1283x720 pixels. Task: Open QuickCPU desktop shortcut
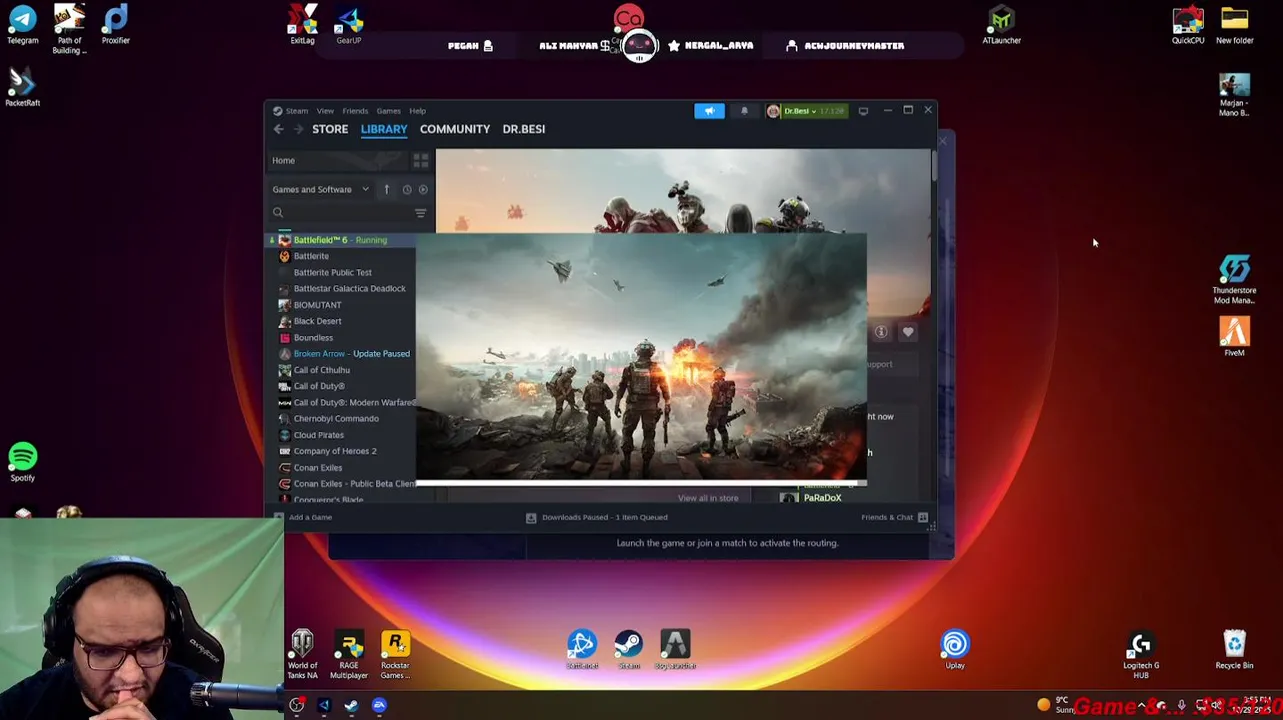1188,25
